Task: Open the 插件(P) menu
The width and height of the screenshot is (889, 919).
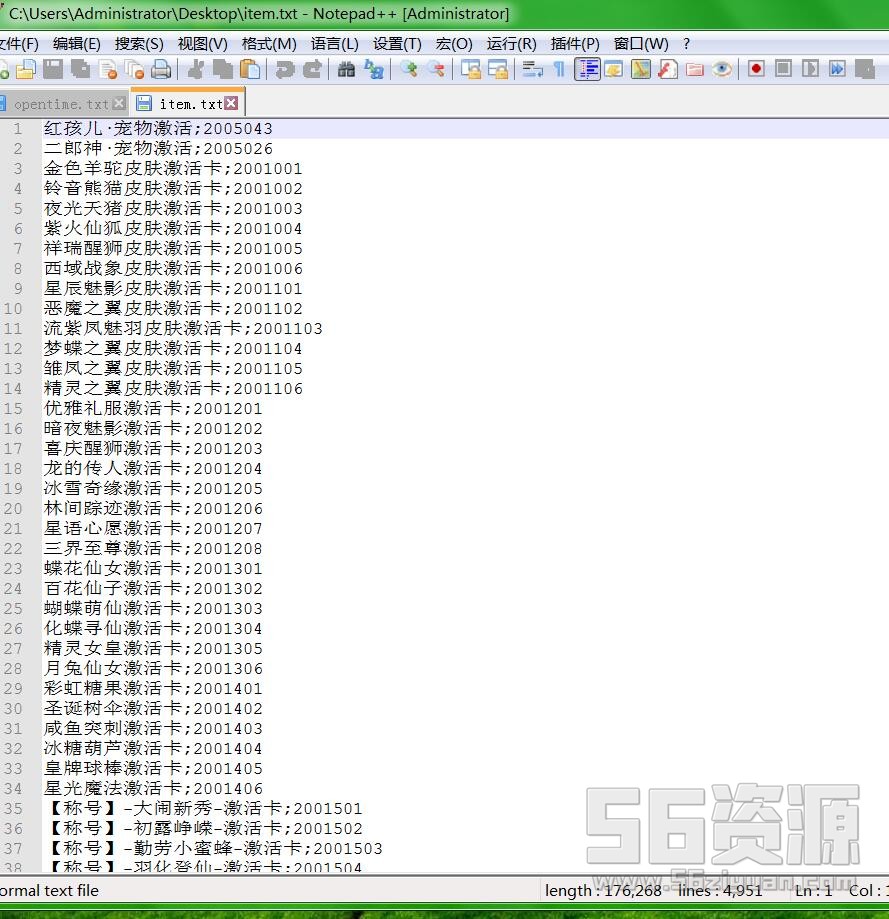Action: click(575, 44)
